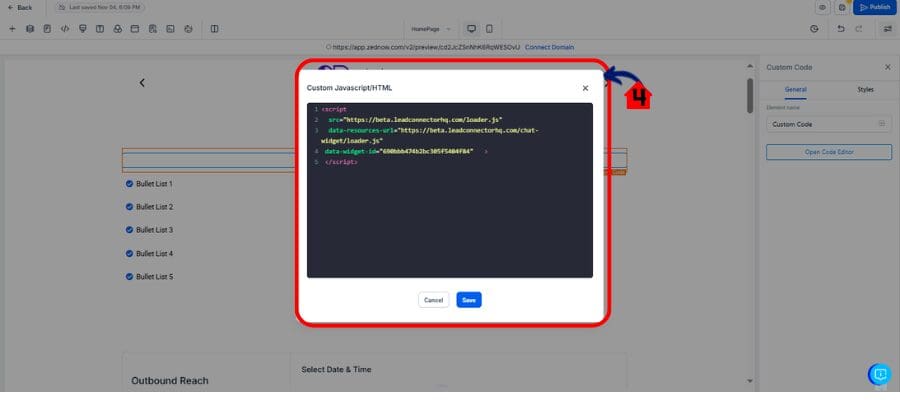Click the Connect Domain link
Viewport: 900px width, 400px height.
[549, 47]
